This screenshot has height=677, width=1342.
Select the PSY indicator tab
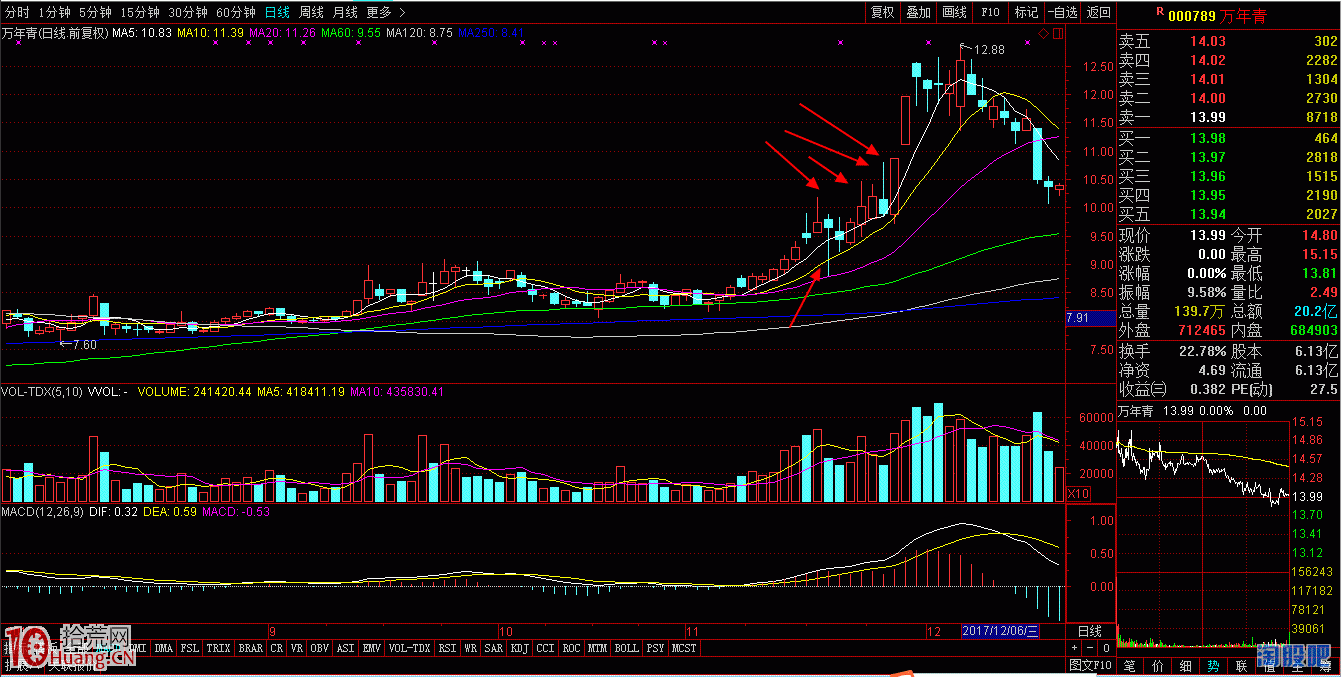tap(656, 648)
